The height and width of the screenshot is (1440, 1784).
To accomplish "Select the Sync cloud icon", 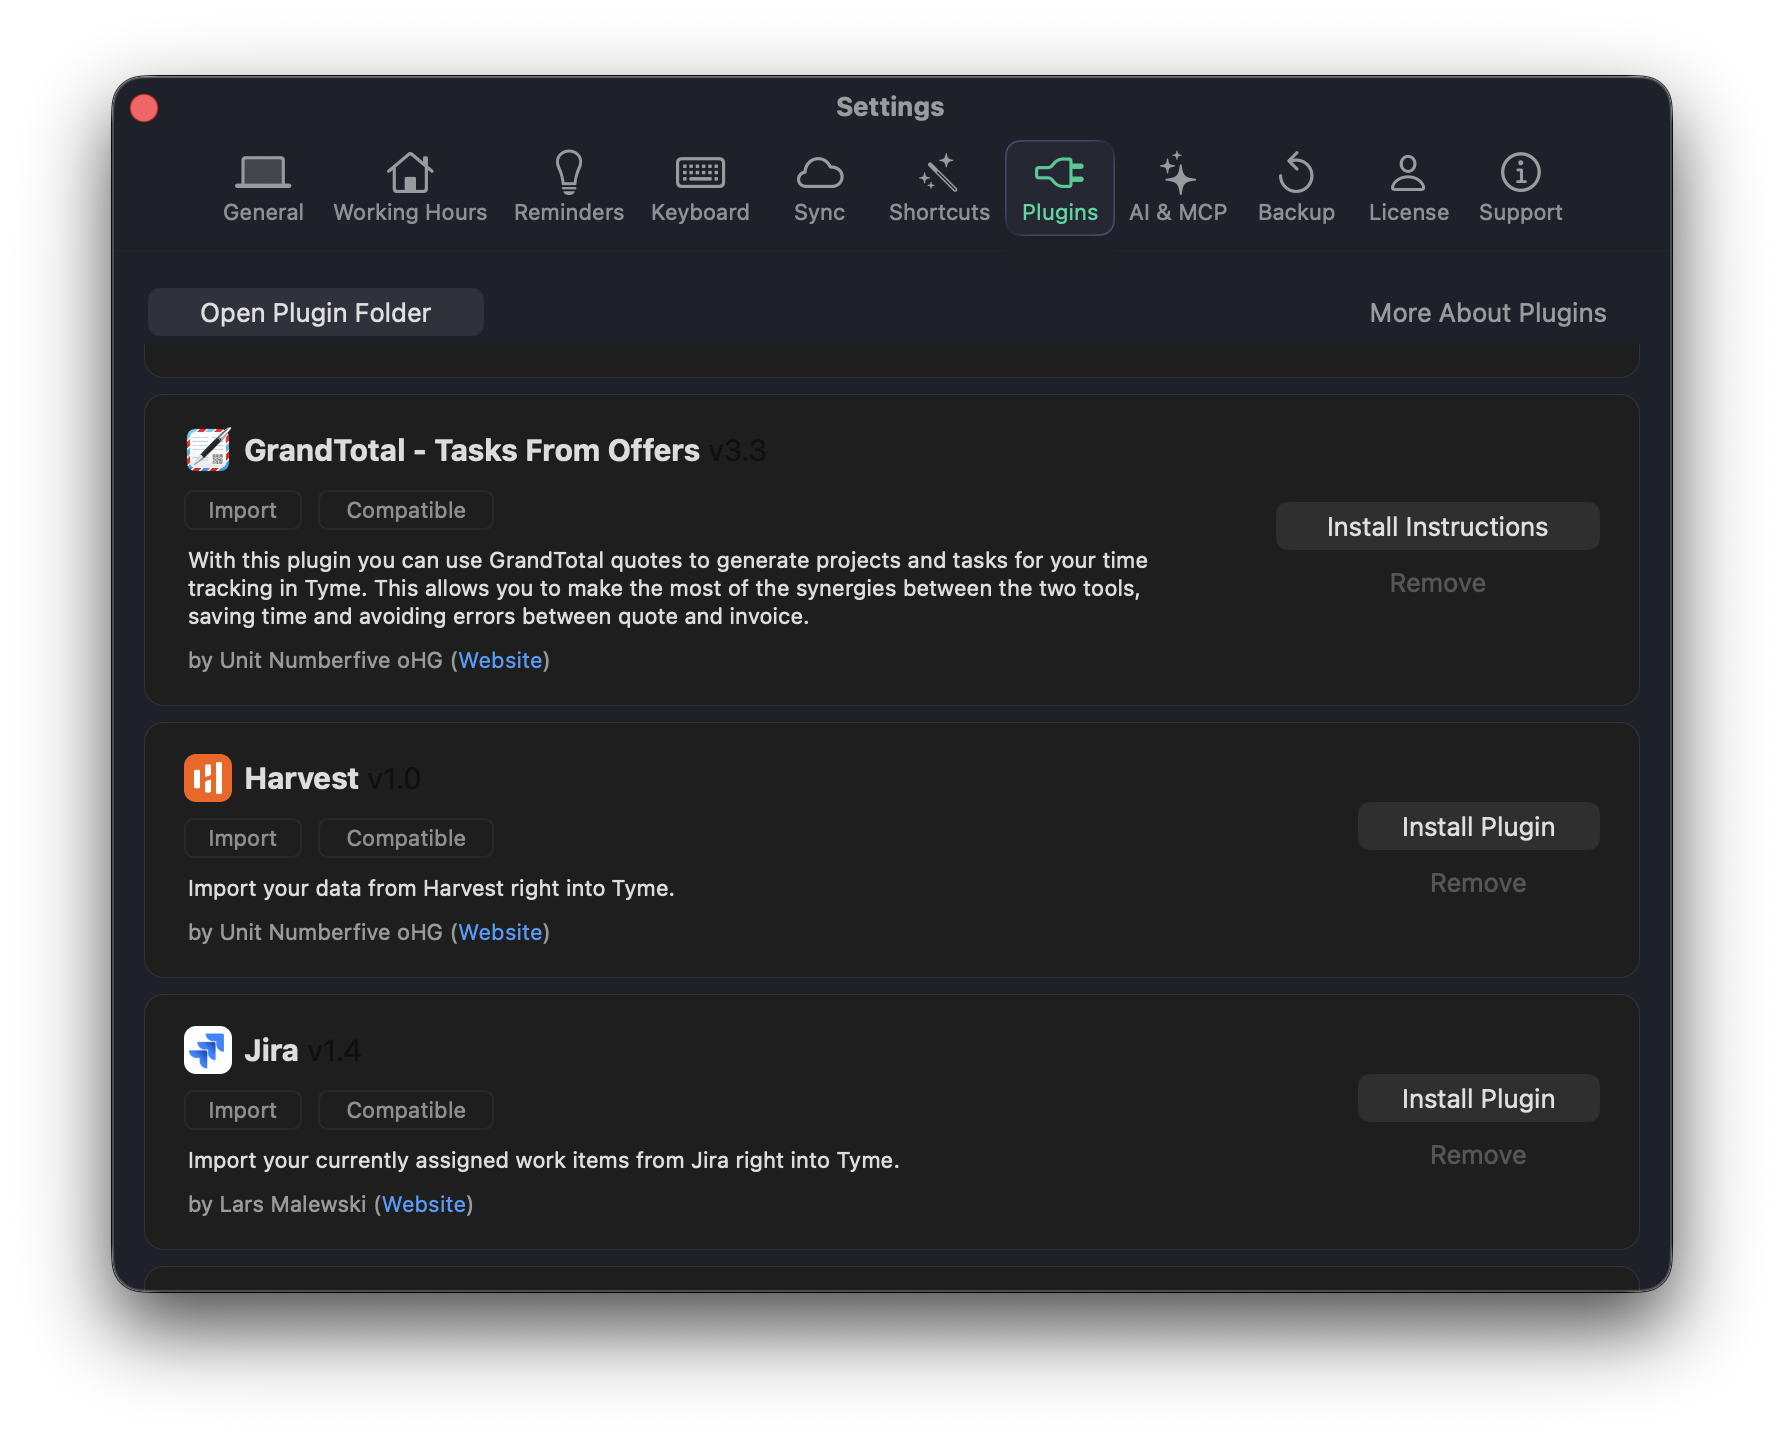I will tap(820, 173).
